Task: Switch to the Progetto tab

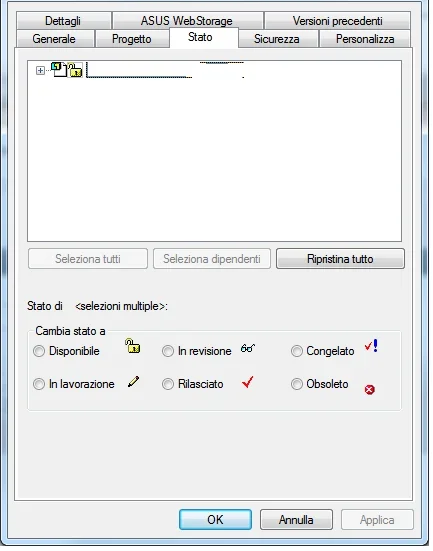Action: point(132,39)
